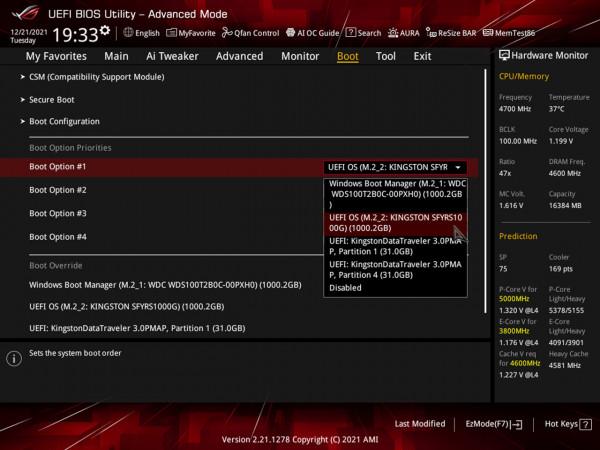
Task: Select the Boot Option #3 row
Action: click(x=58, y=213)
